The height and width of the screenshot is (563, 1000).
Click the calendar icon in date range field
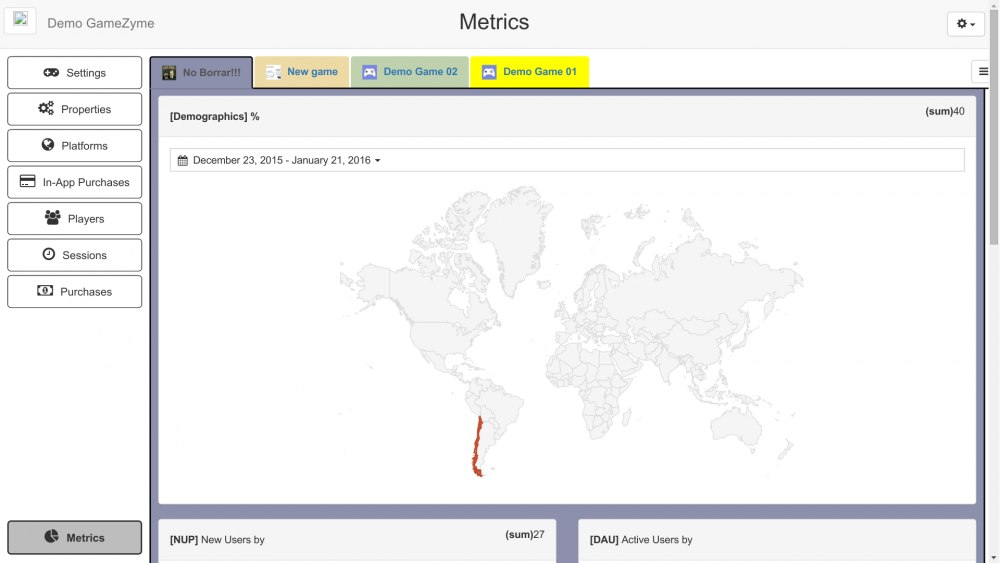[183, 160]
